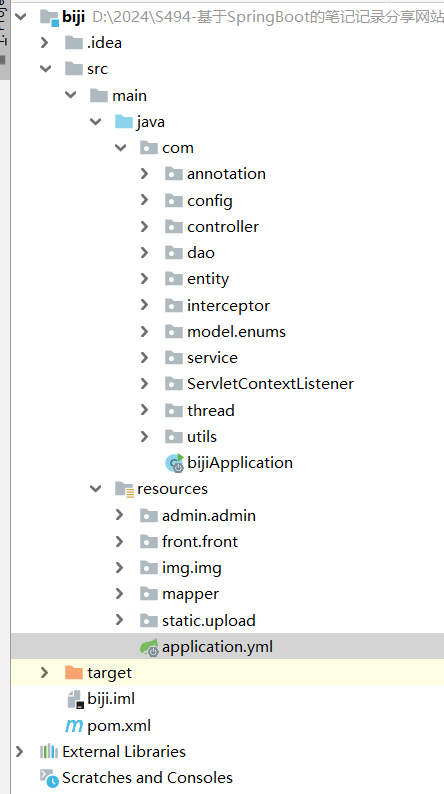This screenshot has height=794, width=444.
Task: Collapse the com package chevron
Action: coord(120,148)
